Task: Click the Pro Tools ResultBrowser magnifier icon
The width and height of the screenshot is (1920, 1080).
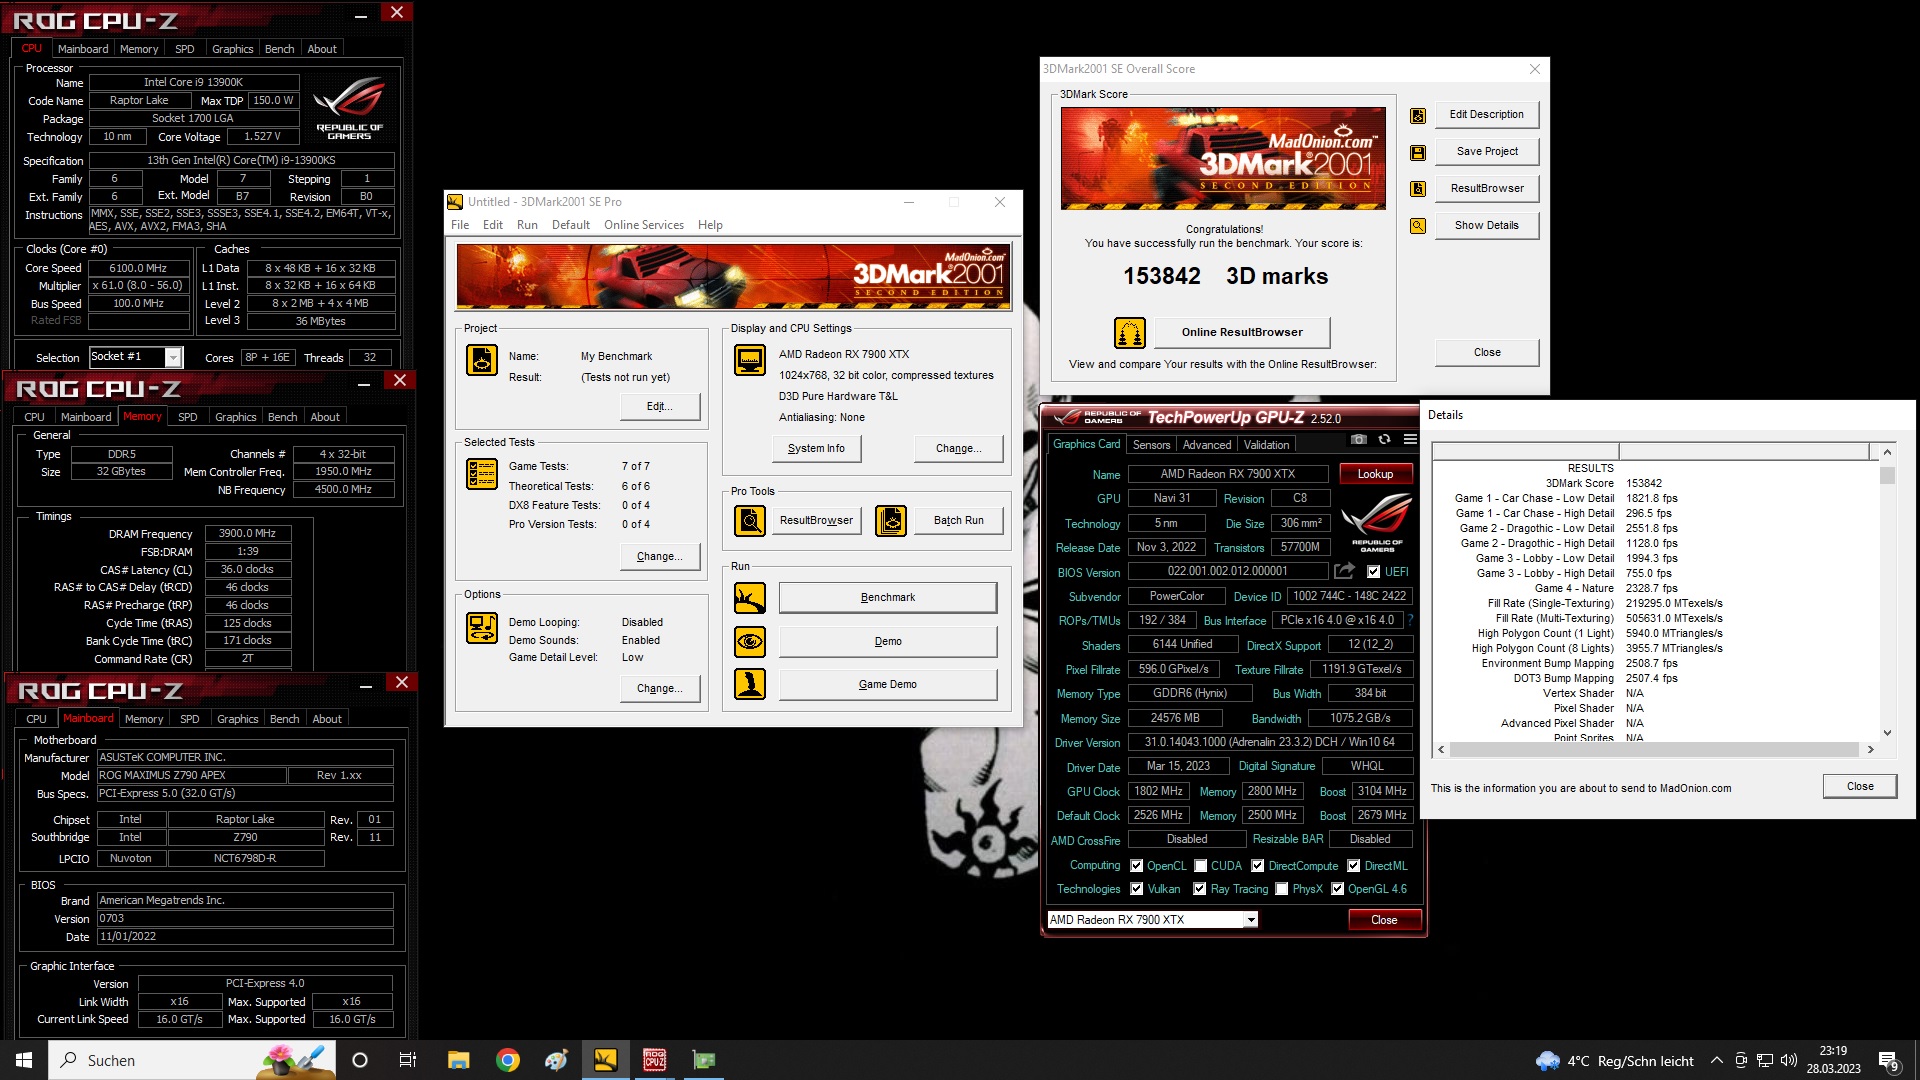Action: click(750, 520)
